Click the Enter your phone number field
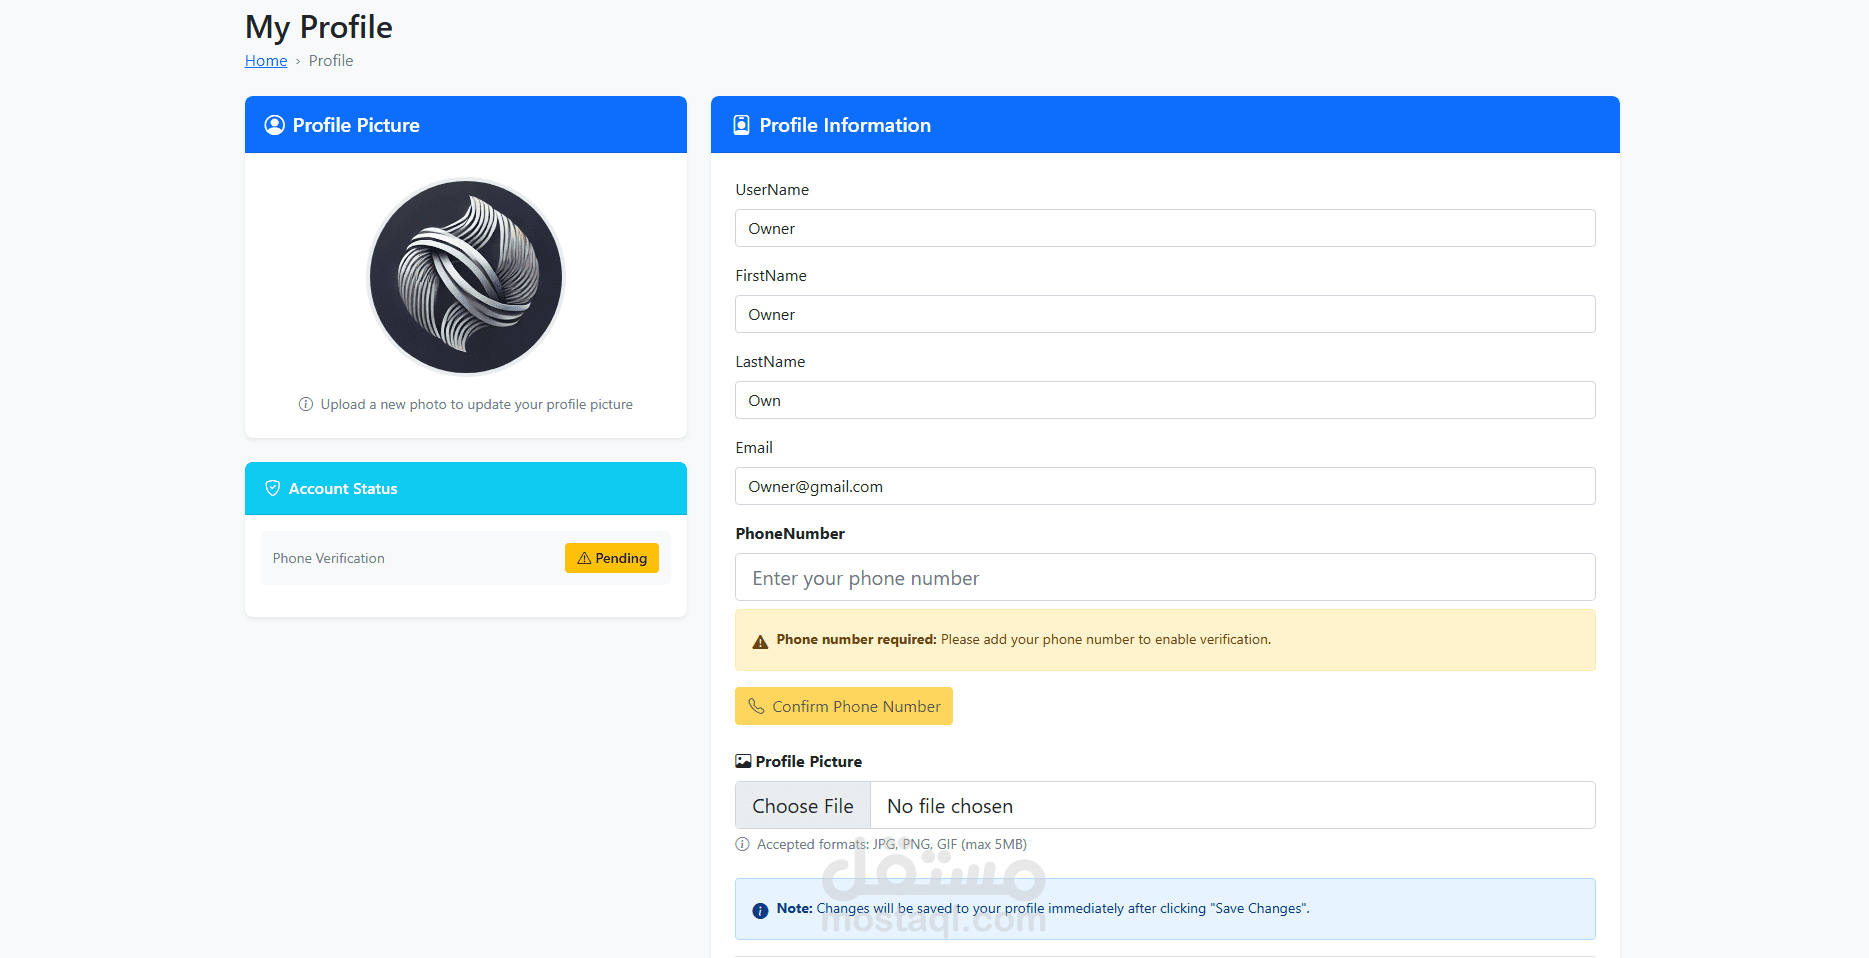Image resolution: width=1869 pixels, height=958 pixels. tap(1165, 577)
